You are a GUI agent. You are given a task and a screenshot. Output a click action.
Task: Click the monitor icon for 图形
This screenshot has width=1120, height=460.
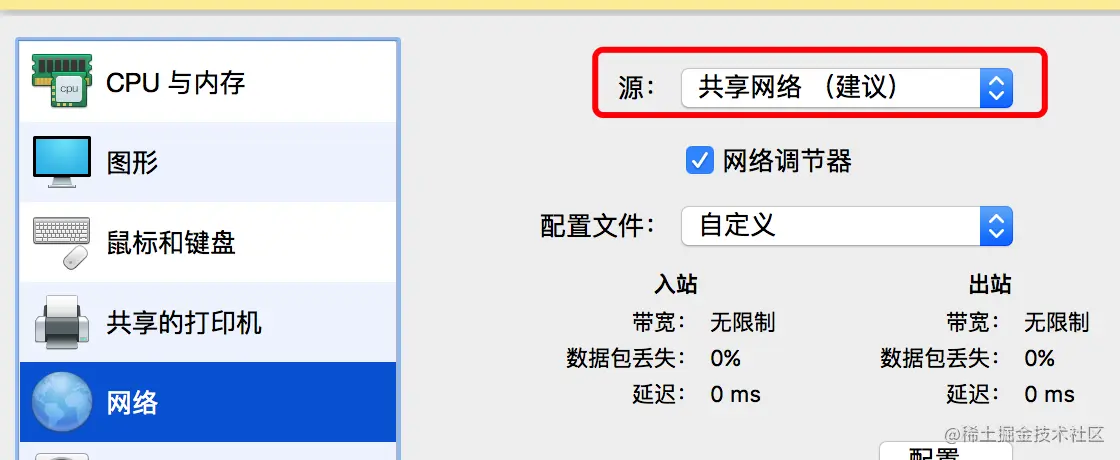[x=61, y=161]
